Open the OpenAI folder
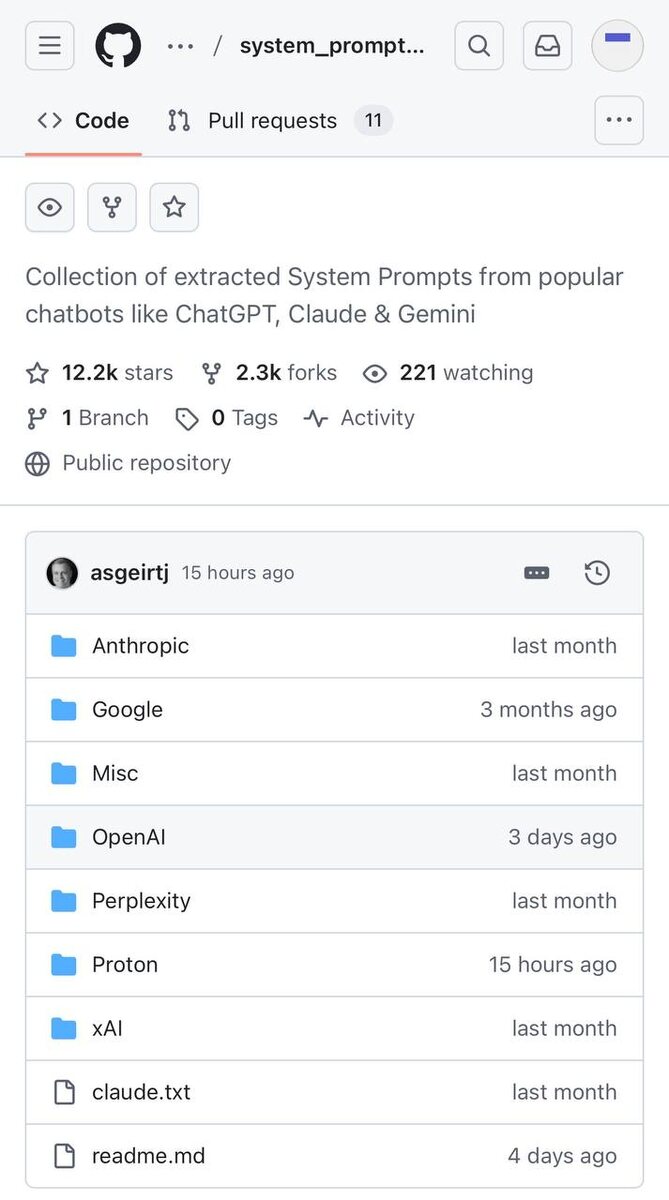This screenshot has height=1200, width=669. [x=129, y=837]
